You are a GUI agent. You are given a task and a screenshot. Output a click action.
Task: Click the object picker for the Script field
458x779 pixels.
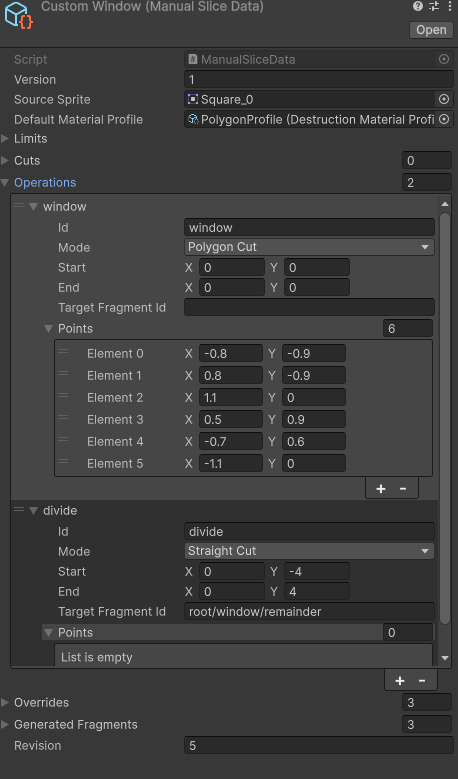click(x=444, y=59)
